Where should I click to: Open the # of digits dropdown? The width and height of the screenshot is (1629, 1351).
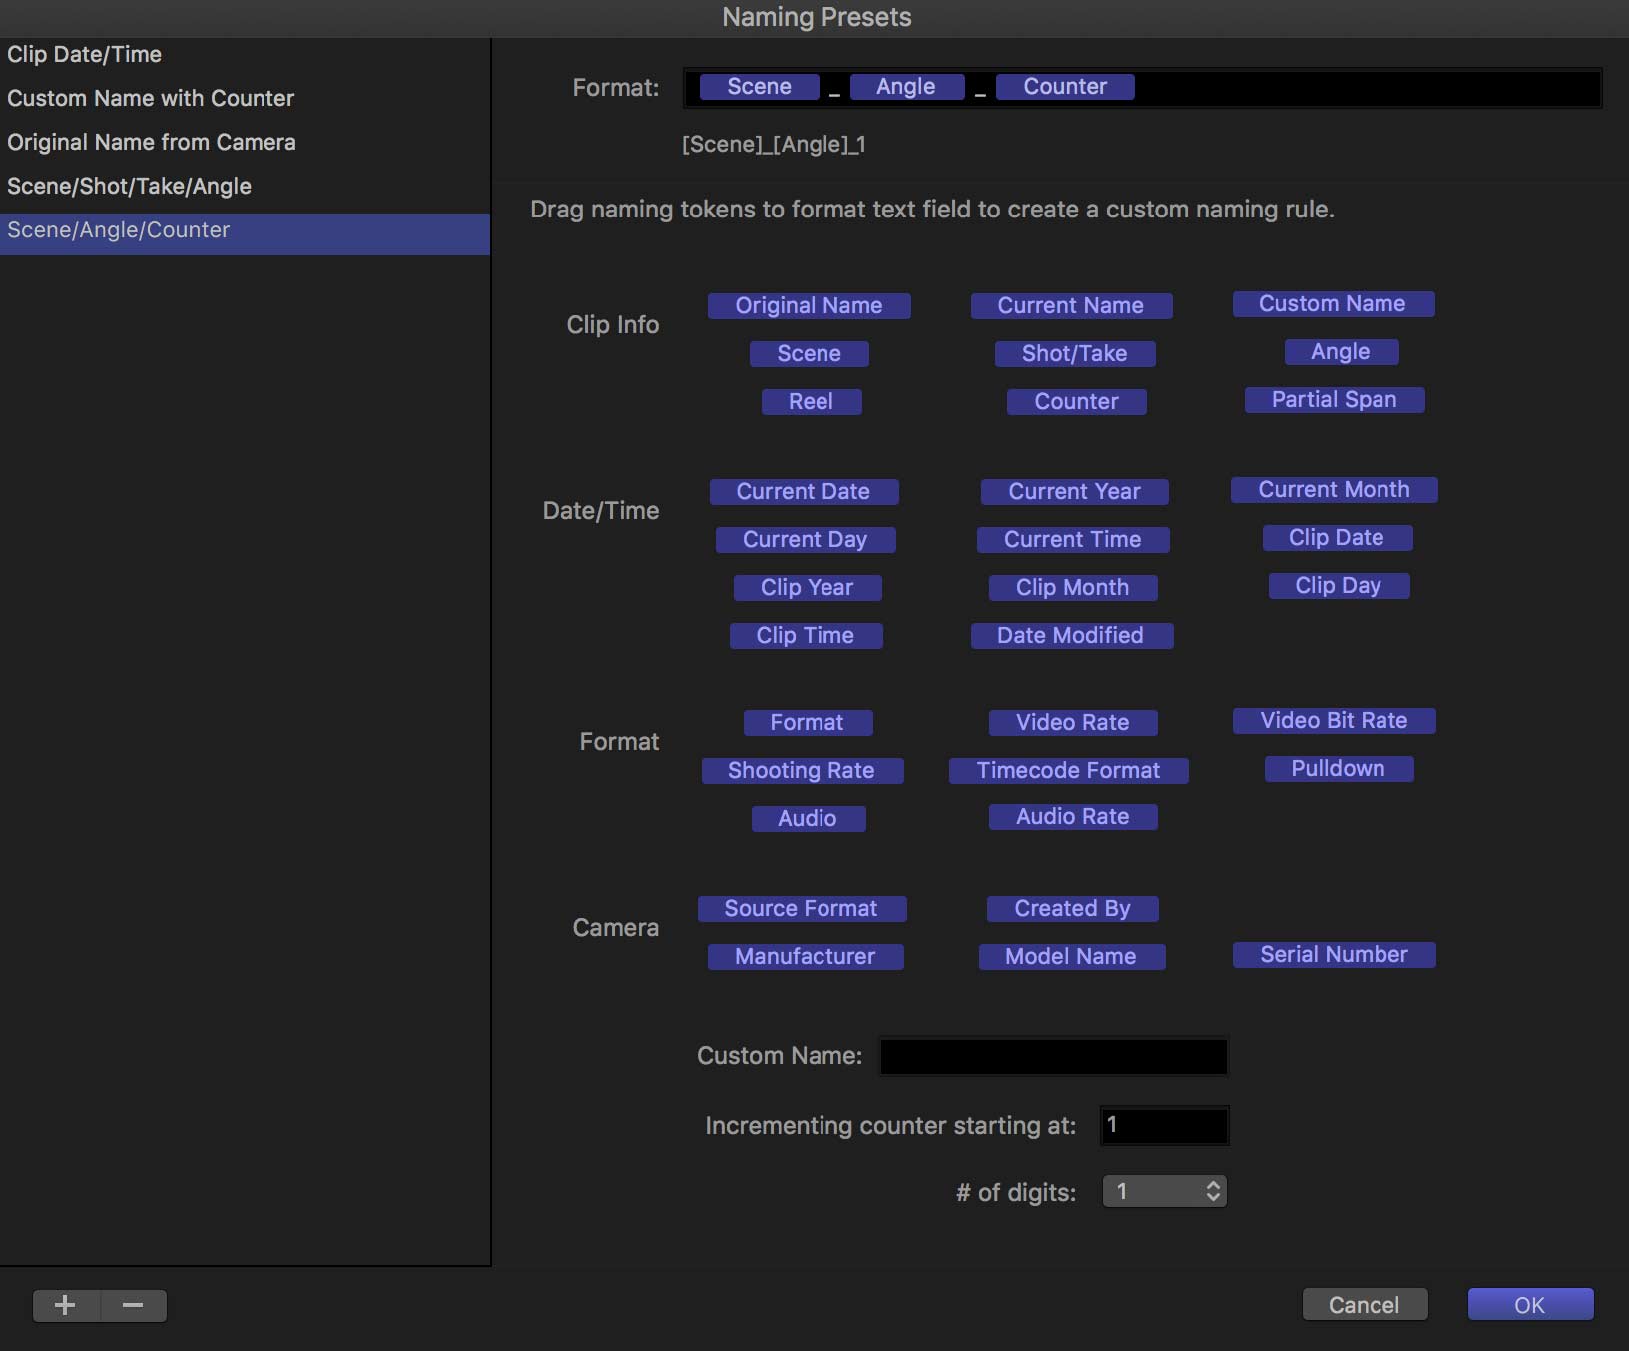click(1165, 1191)
